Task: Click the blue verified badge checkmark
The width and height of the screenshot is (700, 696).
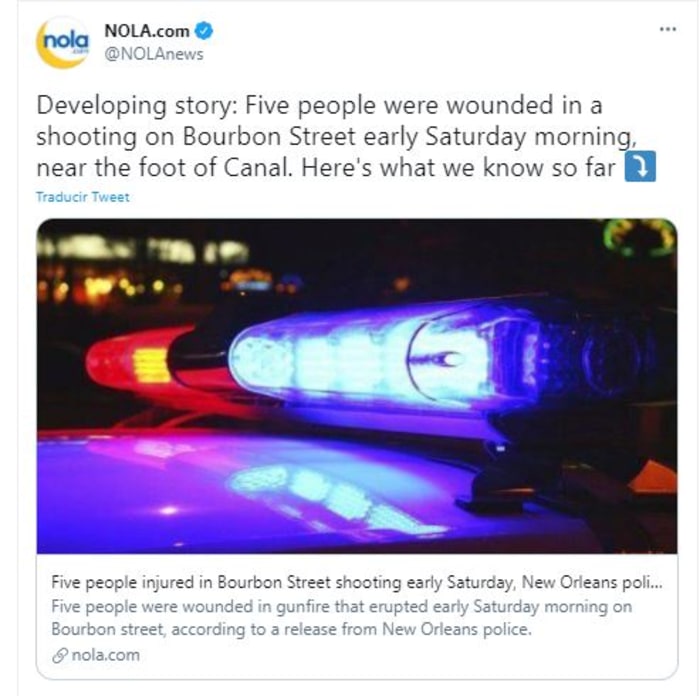Action: [204, 31]
